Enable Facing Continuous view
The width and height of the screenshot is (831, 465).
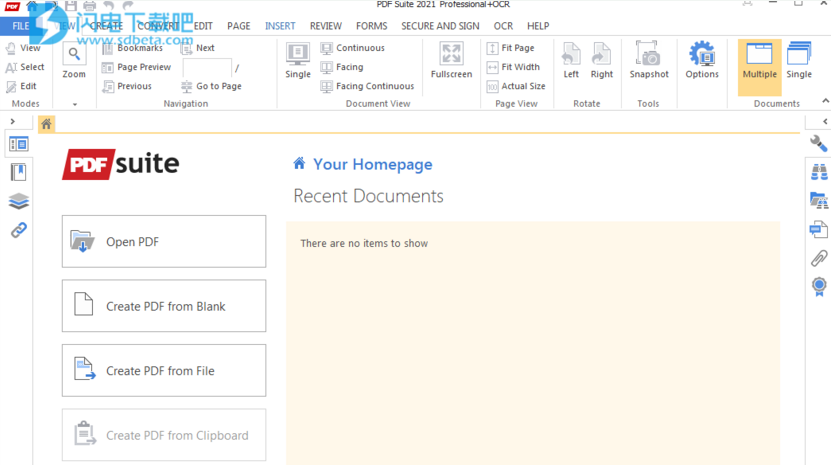tap(368, 86)
